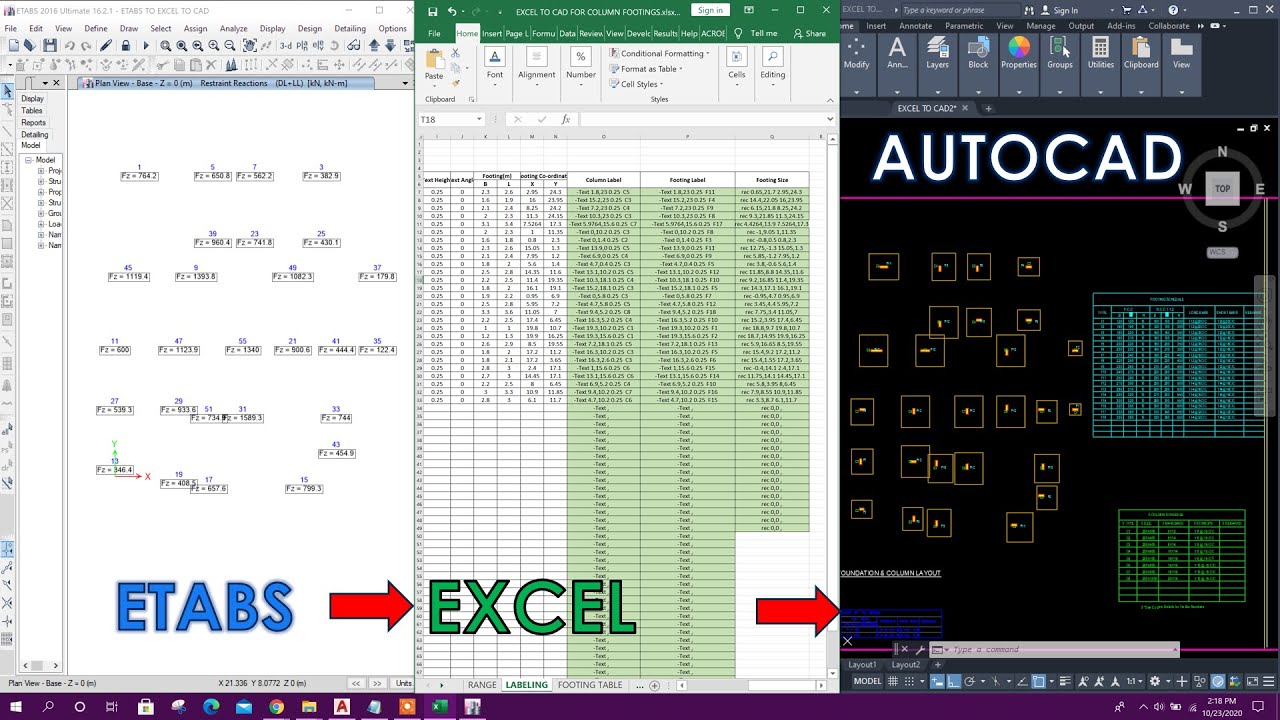Select the Number percent icon in Excel ribbon
Viewport: 1280px width, 720px height.
pyautogui.click(x=580, y=55)
